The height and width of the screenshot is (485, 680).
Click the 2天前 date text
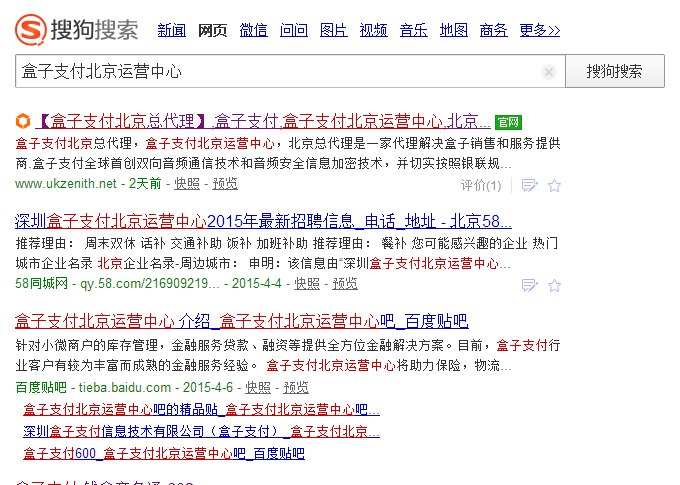tap(145, 184)
